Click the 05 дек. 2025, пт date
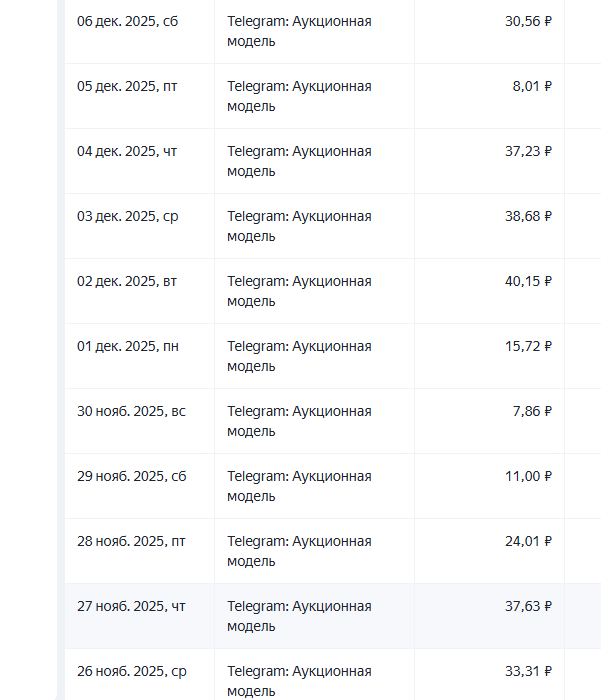This screenshot has height=700, width=601. [127, 86]
